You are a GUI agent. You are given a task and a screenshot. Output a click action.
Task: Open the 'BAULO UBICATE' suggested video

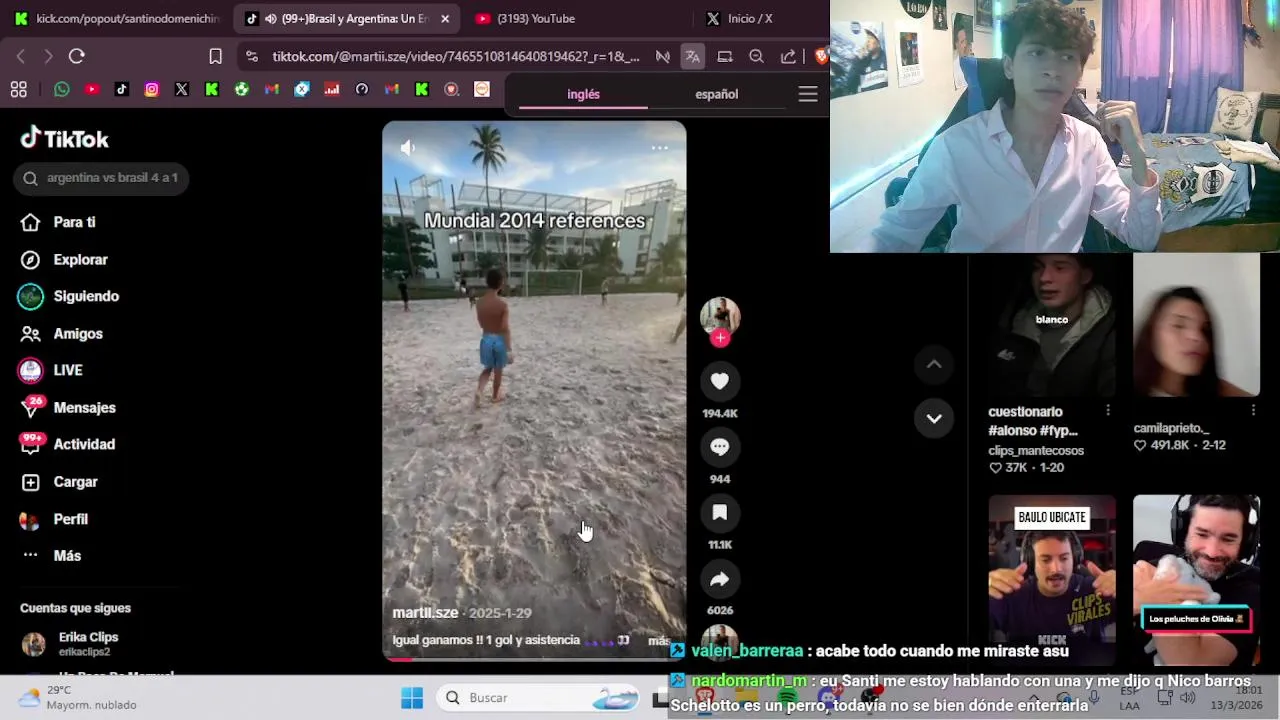point(1052,578)
